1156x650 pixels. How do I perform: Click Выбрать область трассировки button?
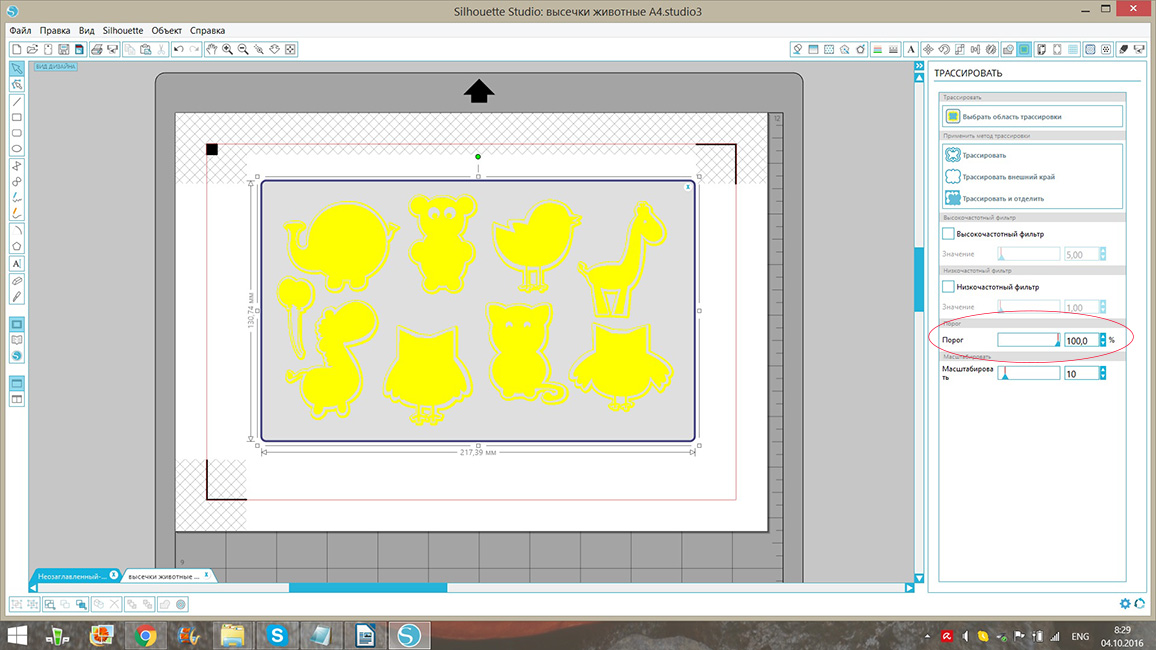(x=1031, y=116)
